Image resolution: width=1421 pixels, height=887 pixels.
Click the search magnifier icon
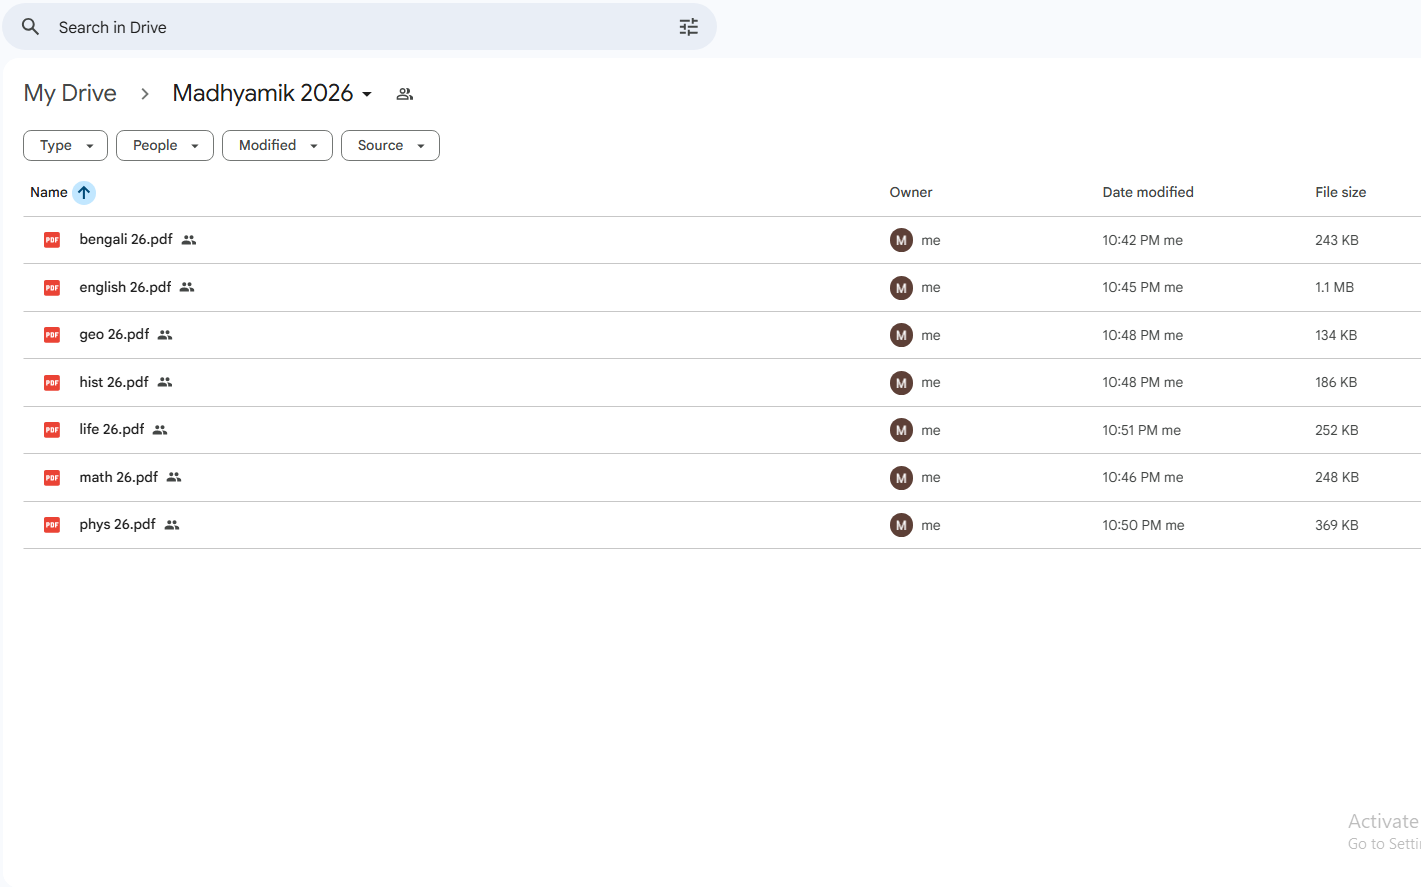(x=31, y=27)
